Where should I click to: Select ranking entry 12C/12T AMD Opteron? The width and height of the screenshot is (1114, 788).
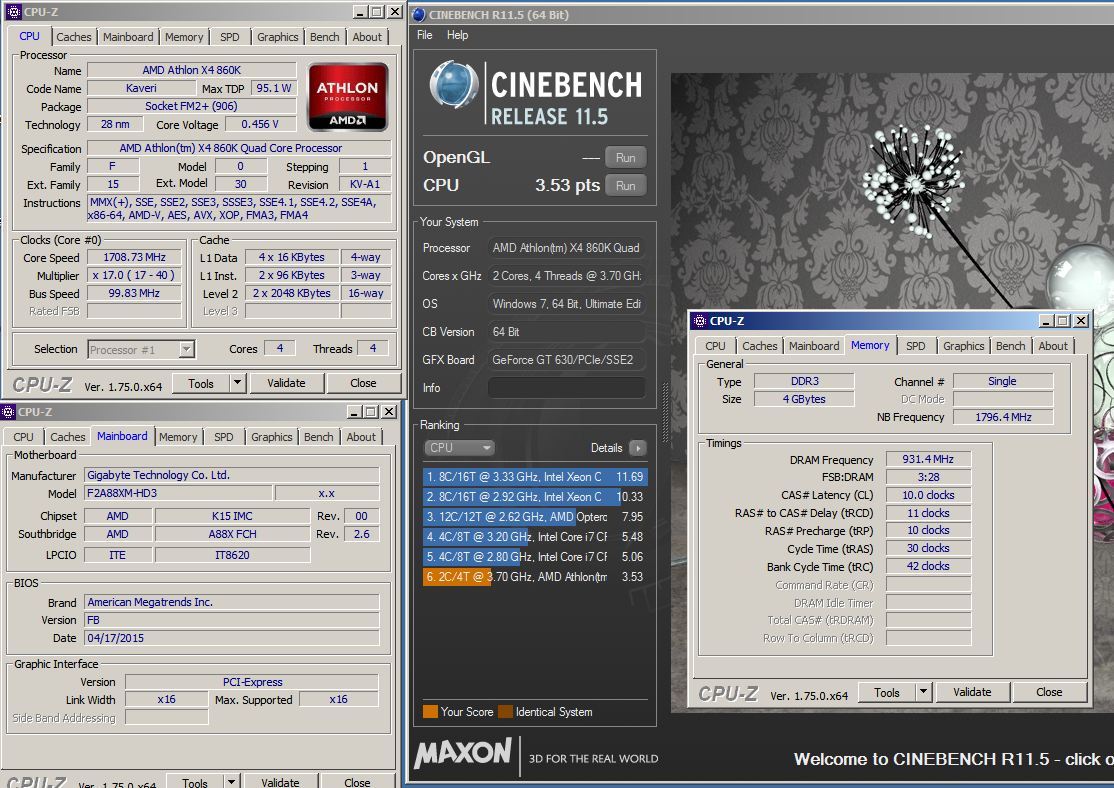(534, 517)
